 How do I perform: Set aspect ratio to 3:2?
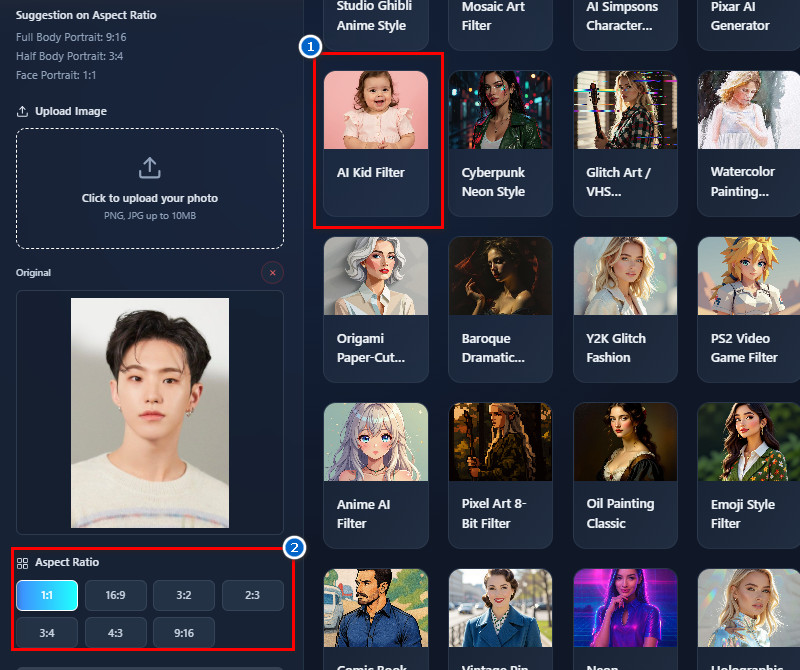[184, 595]
